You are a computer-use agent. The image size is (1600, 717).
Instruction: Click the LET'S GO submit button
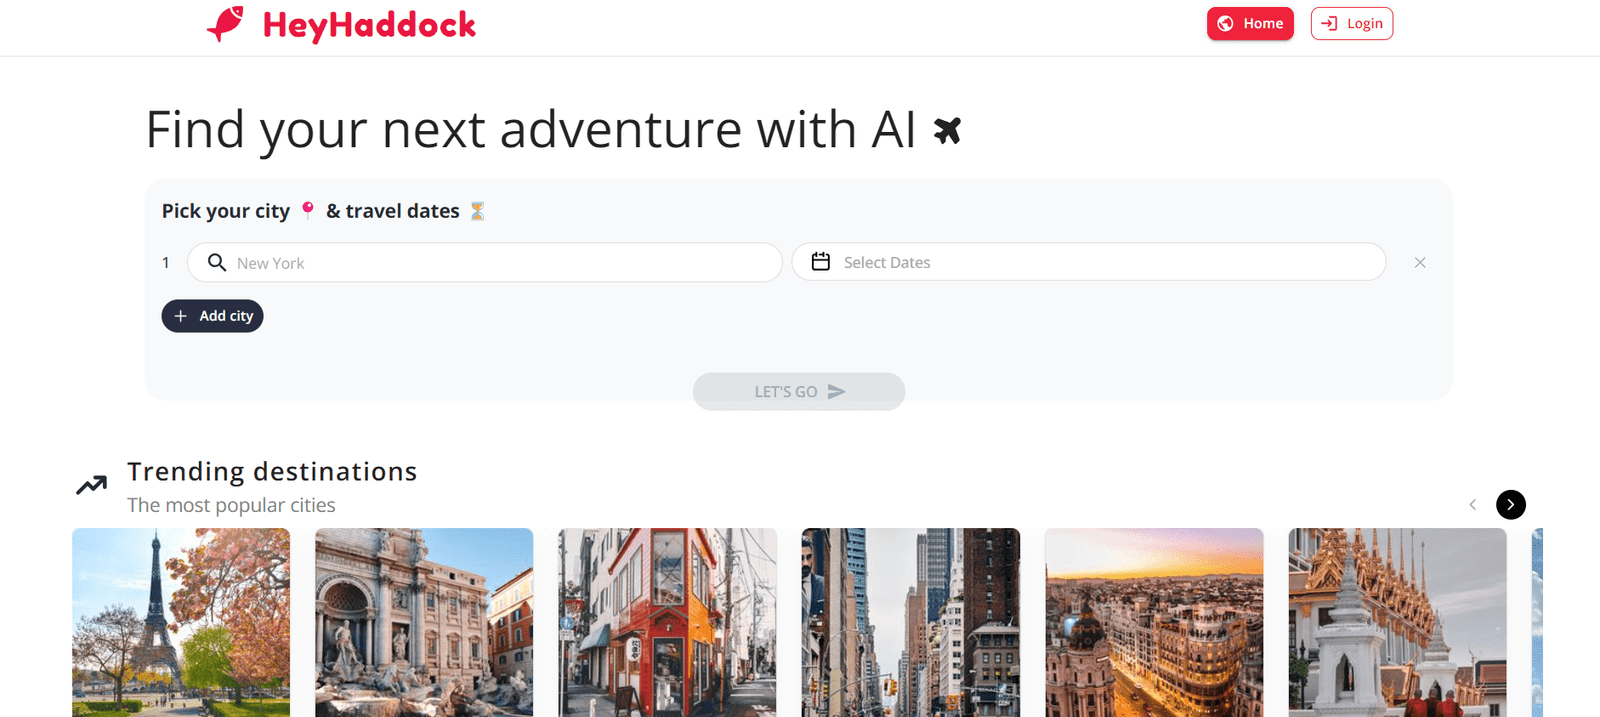click(799, 391)
